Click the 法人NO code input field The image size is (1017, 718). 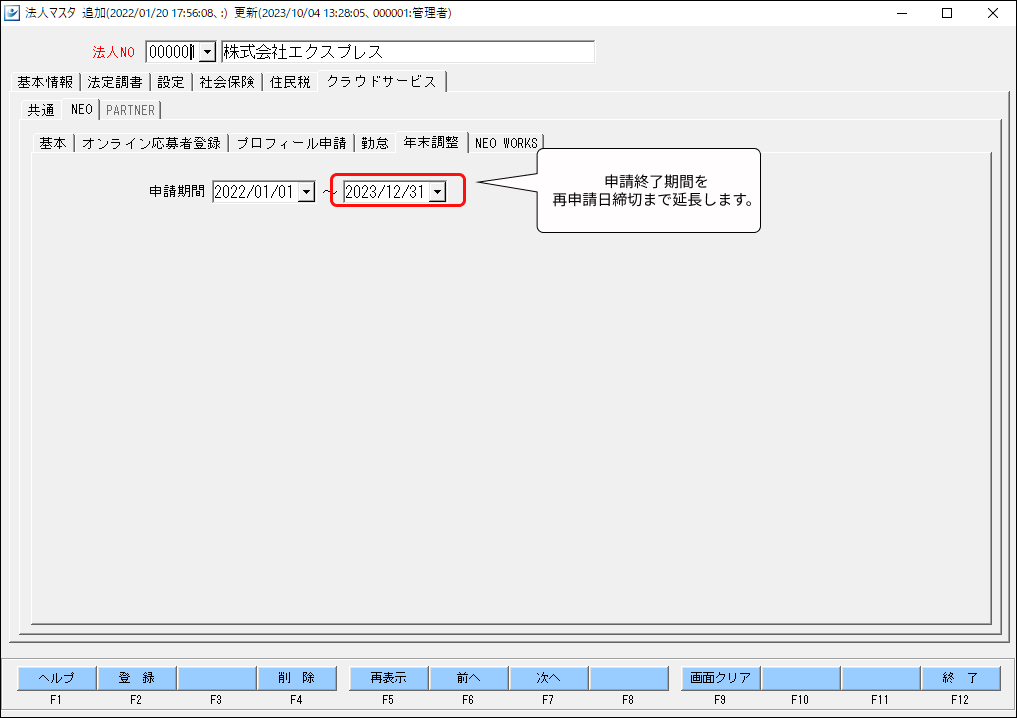coord(172,52)
